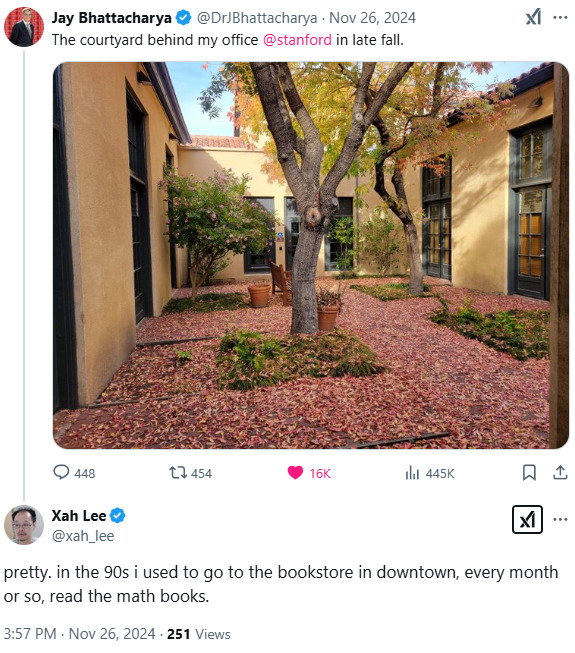Enlarge the Stanford courtyard photo

pyautogui.click(x=311, y=255)
